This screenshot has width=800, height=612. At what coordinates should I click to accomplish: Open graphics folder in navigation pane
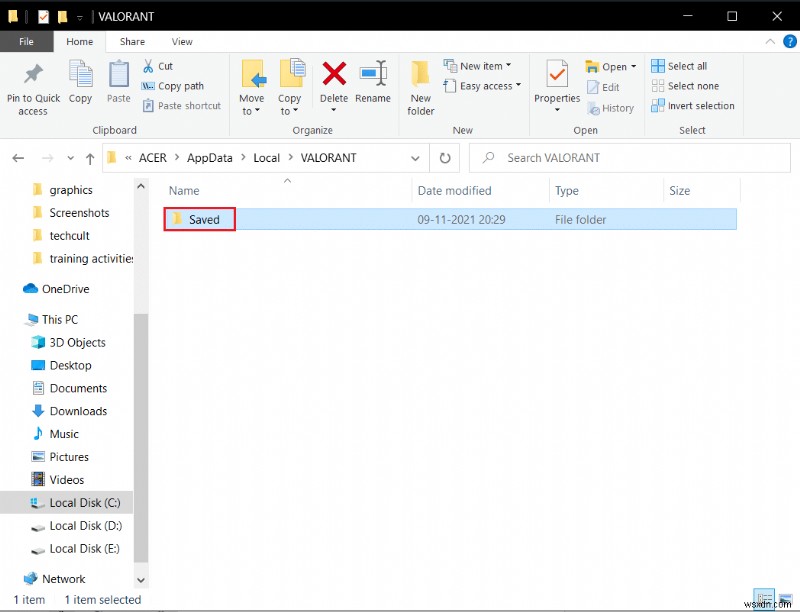point(70,190)
